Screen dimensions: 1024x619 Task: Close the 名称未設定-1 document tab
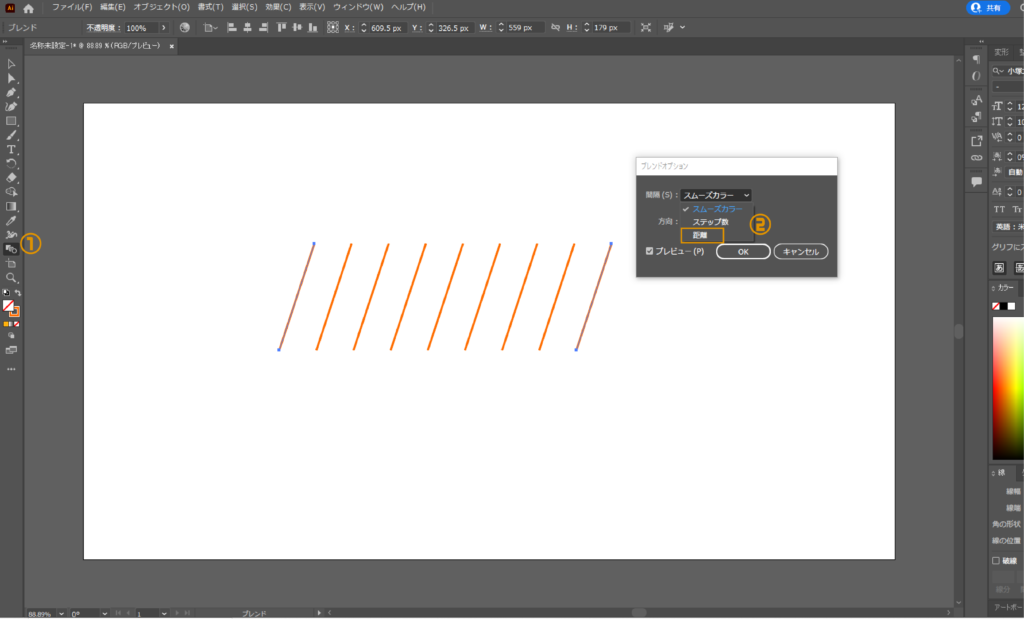coord(172,46)
